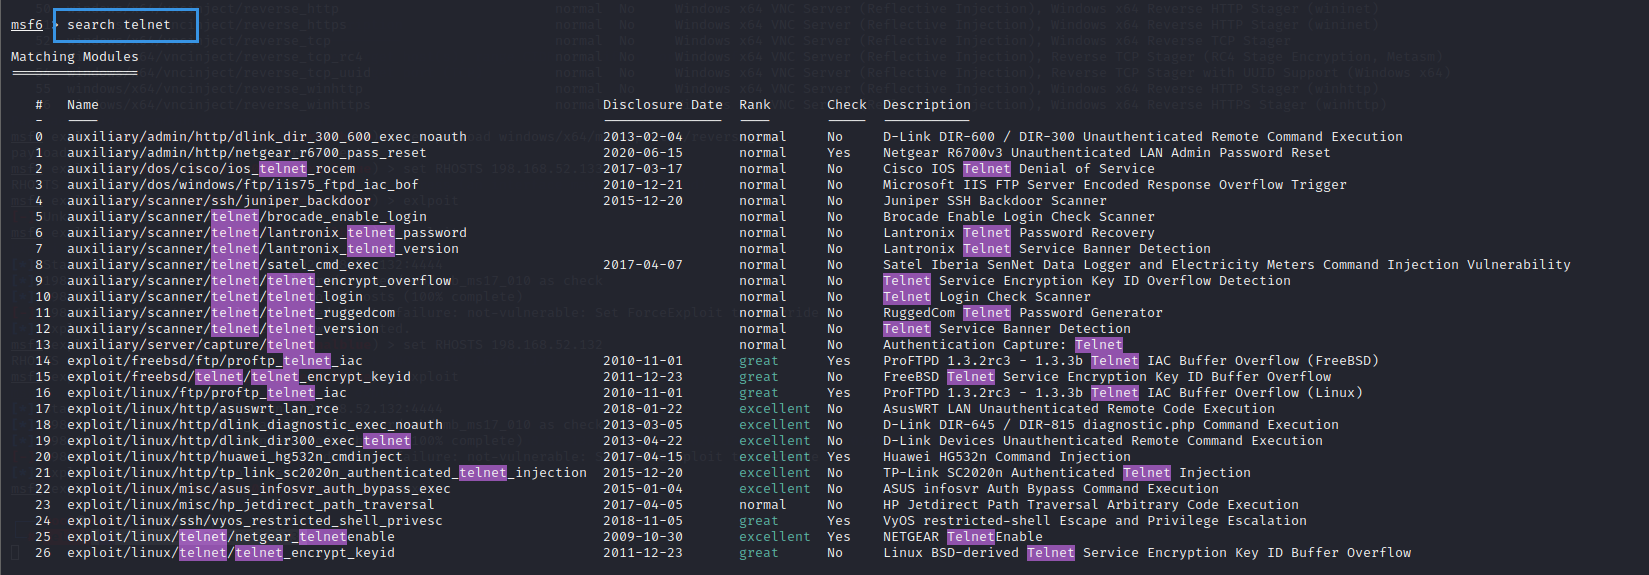Click description 'Juniper SSH Backdoor Scanner'
Viewport: 1649px width, 575px height.
tap(995, 201)
